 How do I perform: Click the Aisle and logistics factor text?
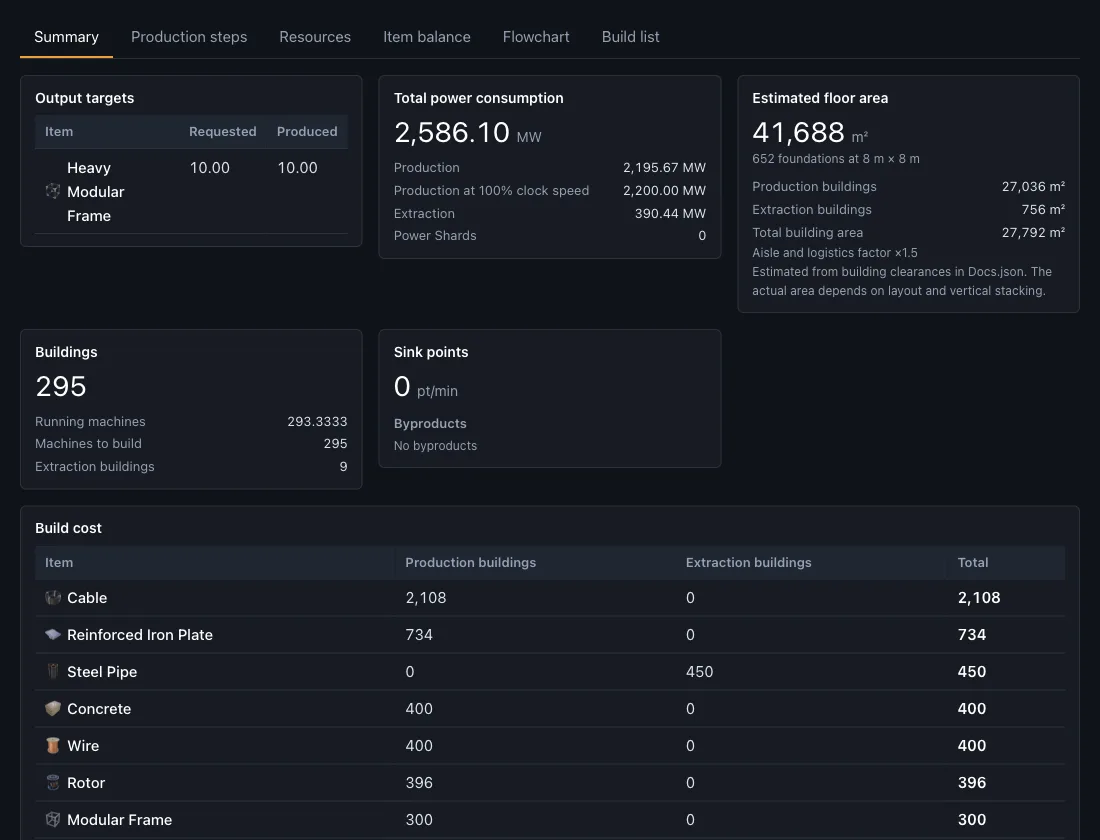click(835, 253)
